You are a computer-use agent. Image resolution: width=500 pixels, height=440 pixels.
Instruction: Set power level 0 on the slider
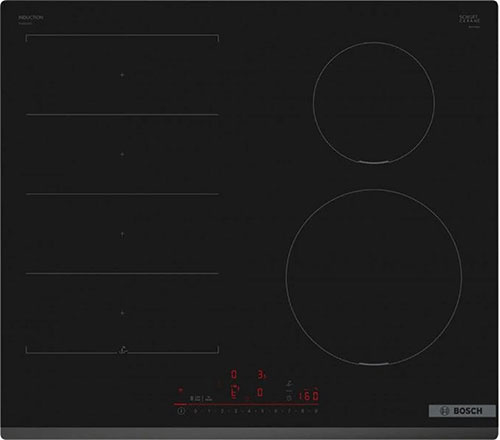click(x=195, y=411)
